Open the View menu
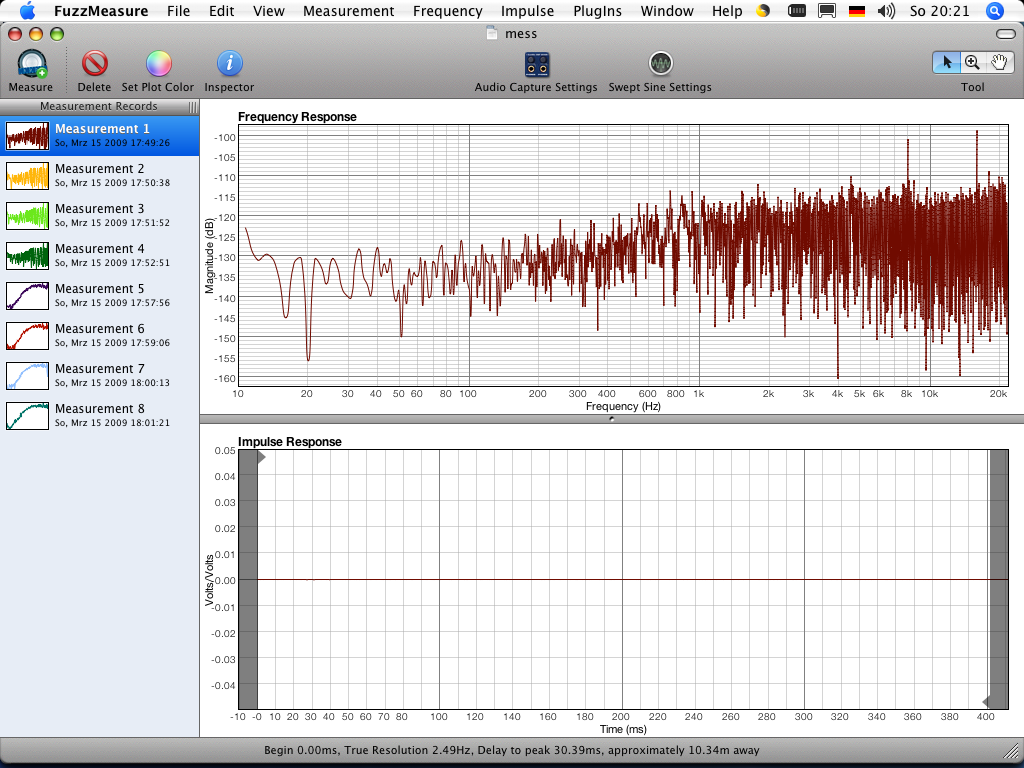This screenshot has height=768, width=1024. pyautogui.click(x=268, y=11)
